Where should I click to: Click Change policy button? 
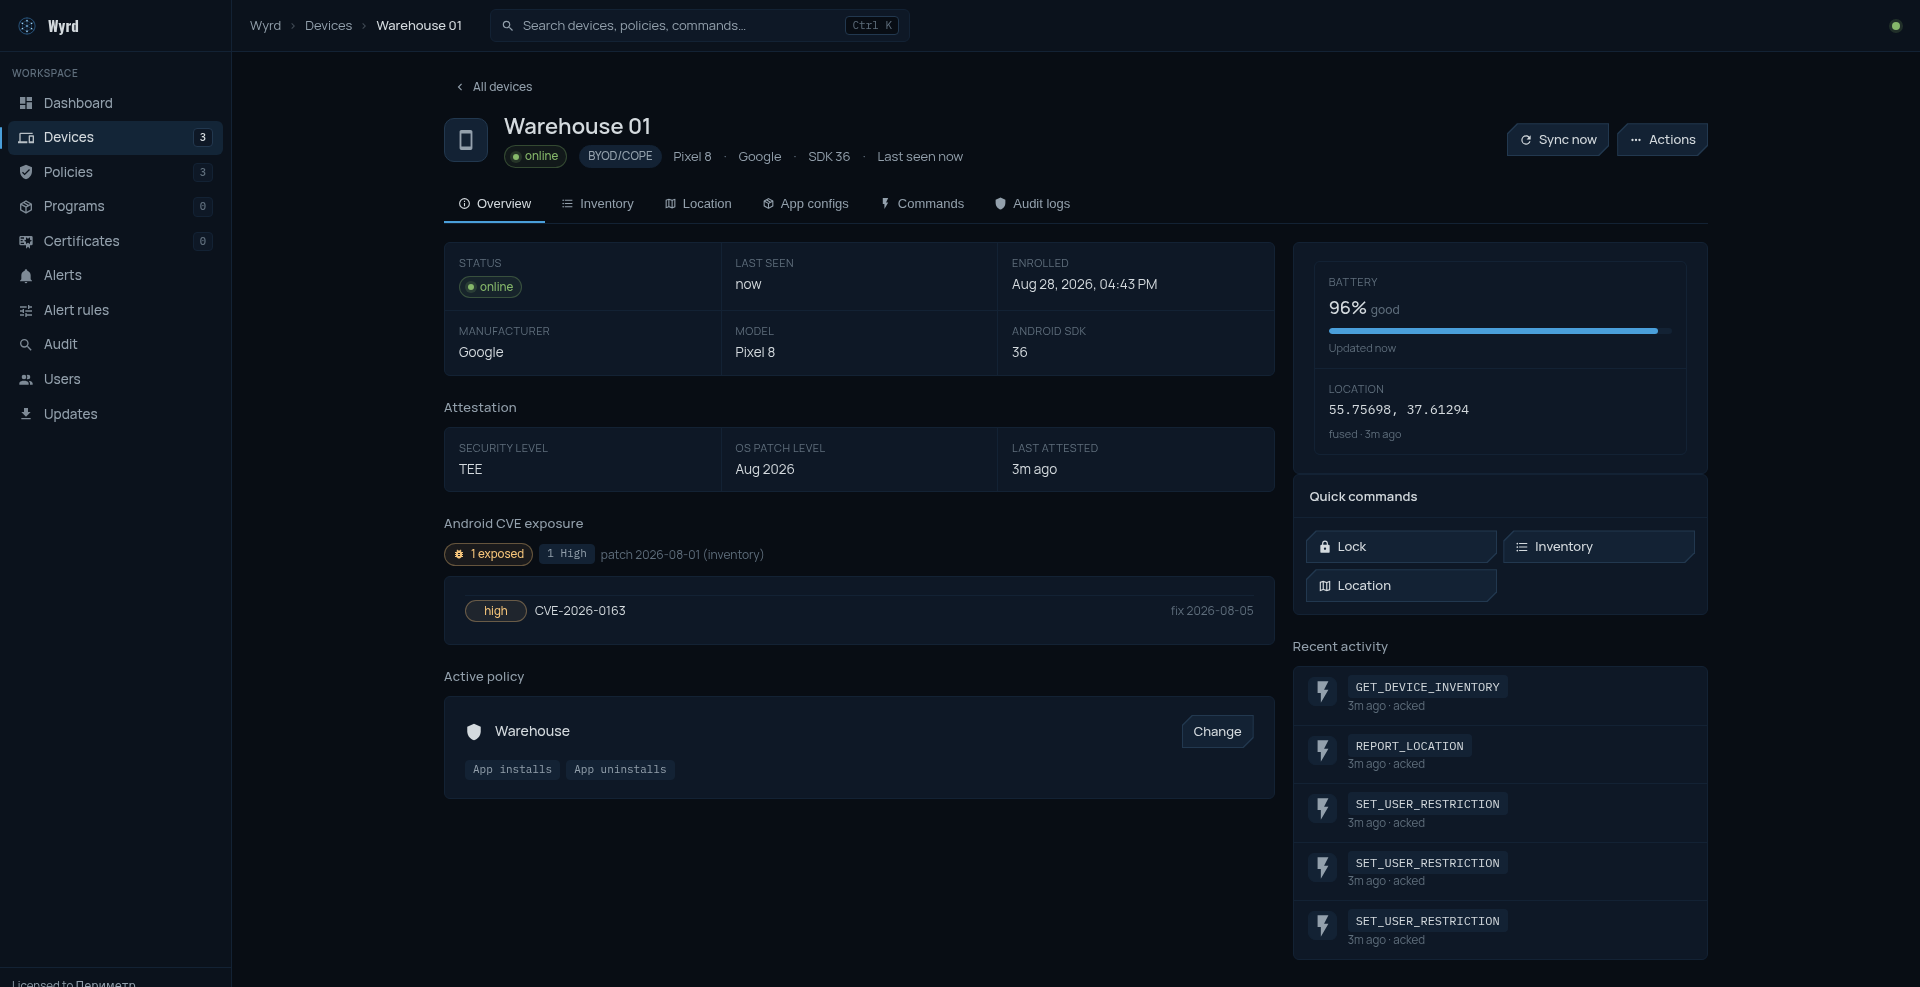[x=1217, y=732]
